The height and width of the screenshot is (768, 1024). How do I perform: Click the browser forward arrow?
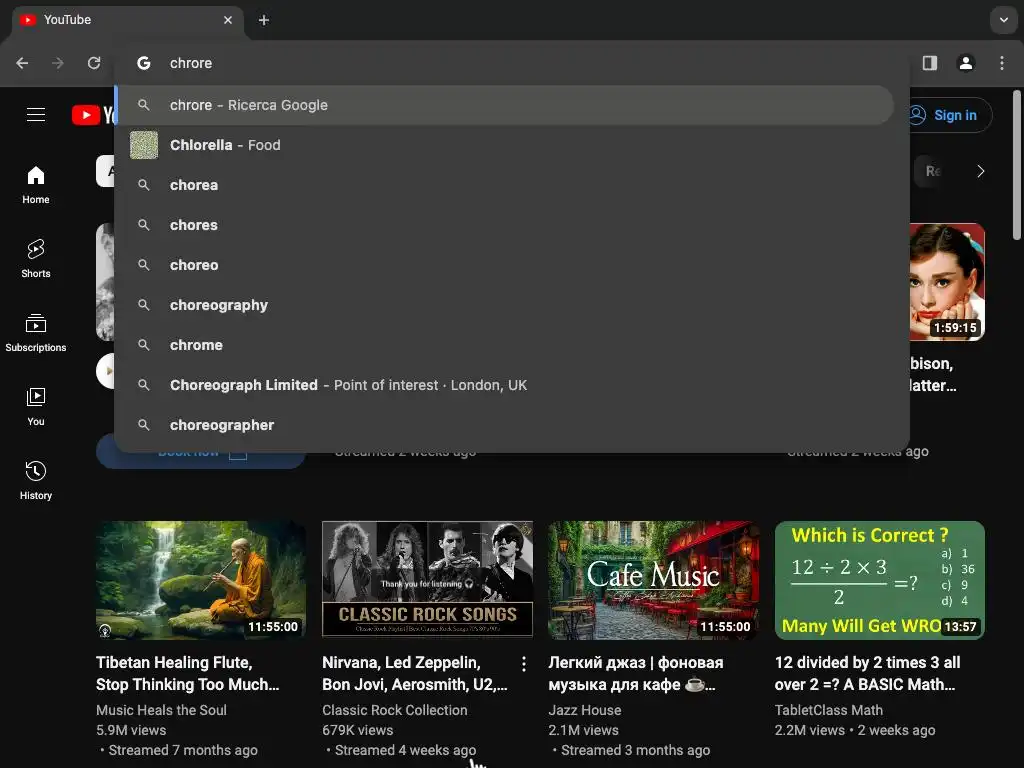58,63
